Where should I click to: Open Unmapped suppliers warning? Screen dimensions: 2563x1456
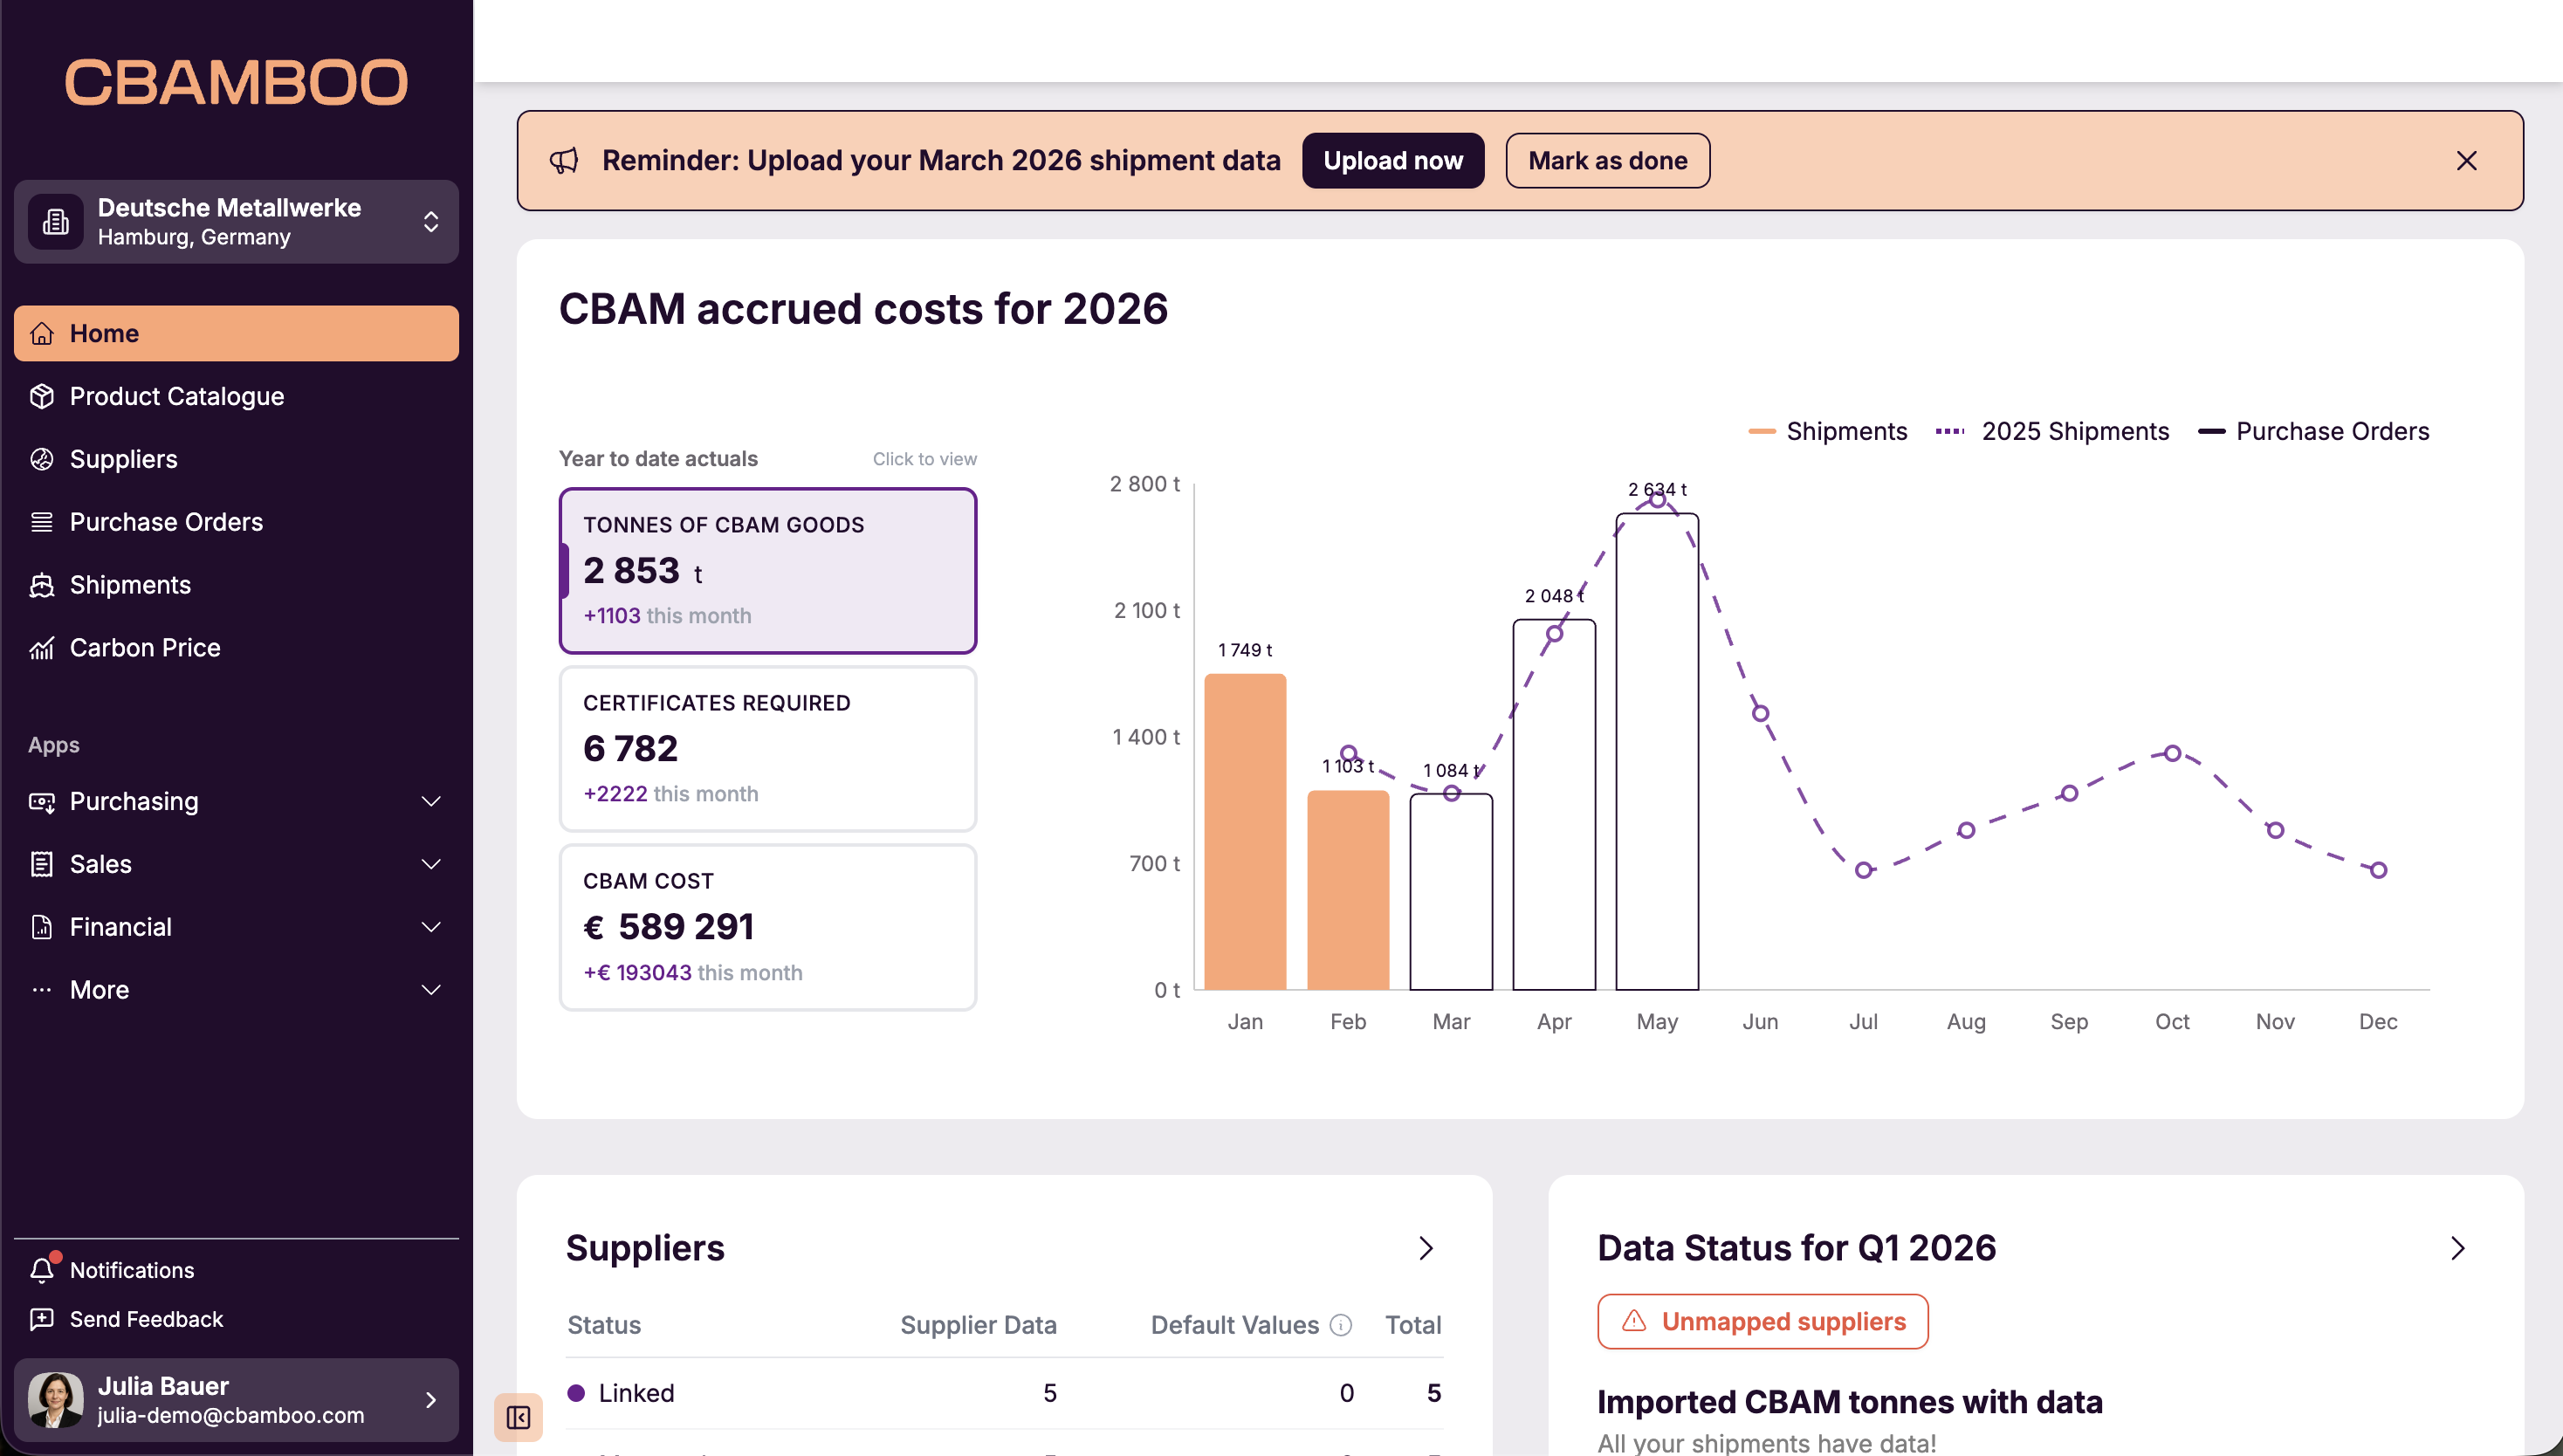(x=1763, y=1321)
